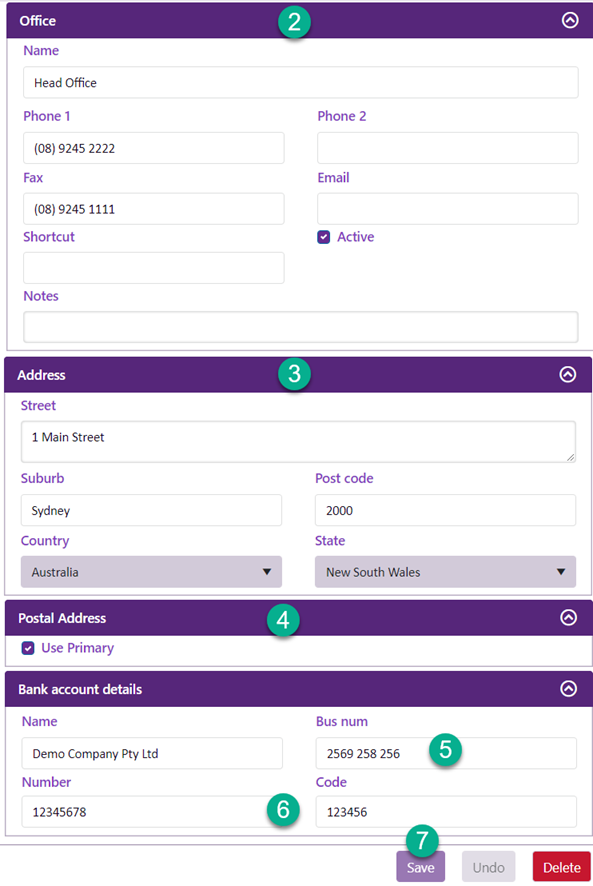The height and width of the screenshot is (886, 593).
Task: Click the bank Code field
Action: pyautogui.click(x=446, y=812)
